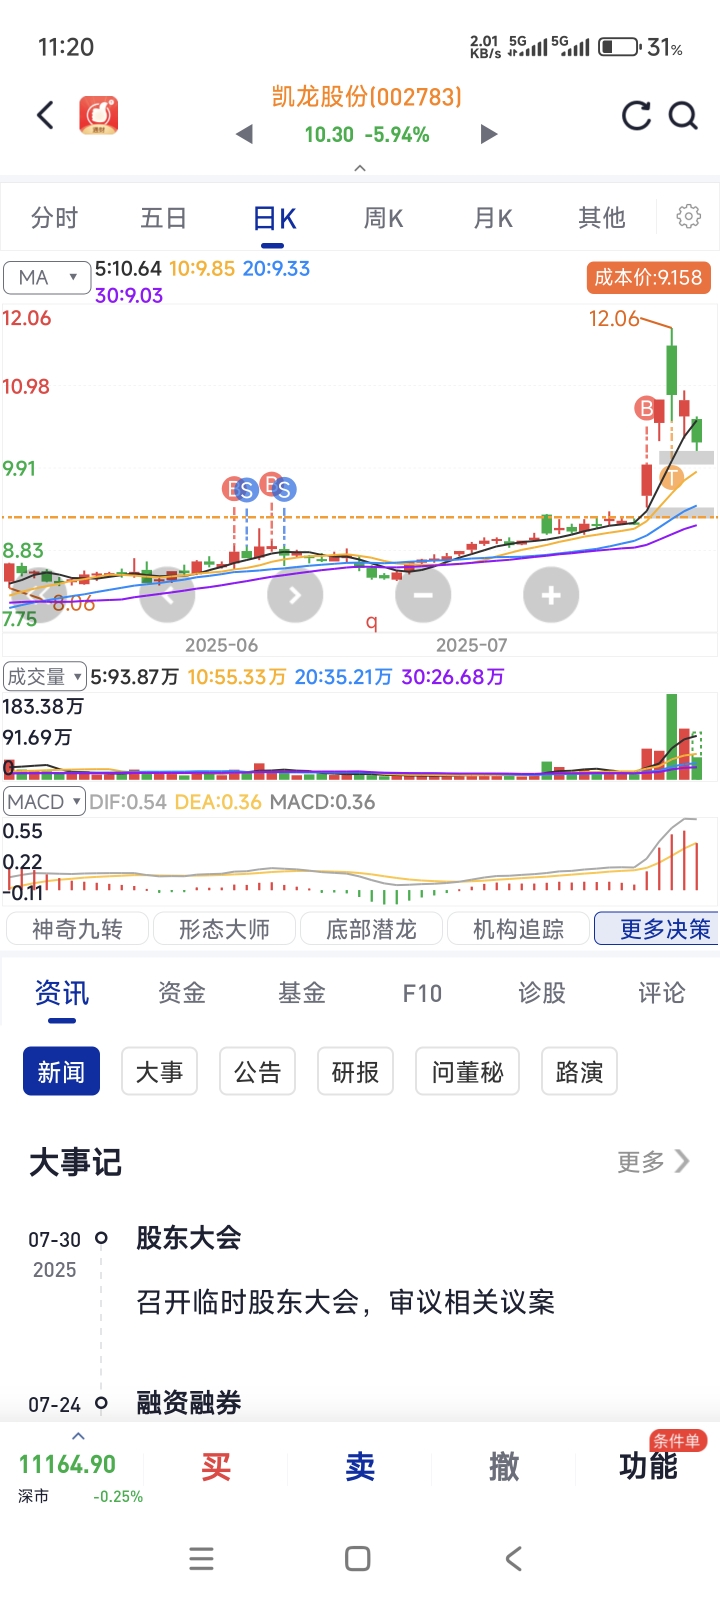Viewport: 720px width, 1600px height.
Task: Tap the red 买 buy button
Action: pyautogui.click(x=216, y=1467)
